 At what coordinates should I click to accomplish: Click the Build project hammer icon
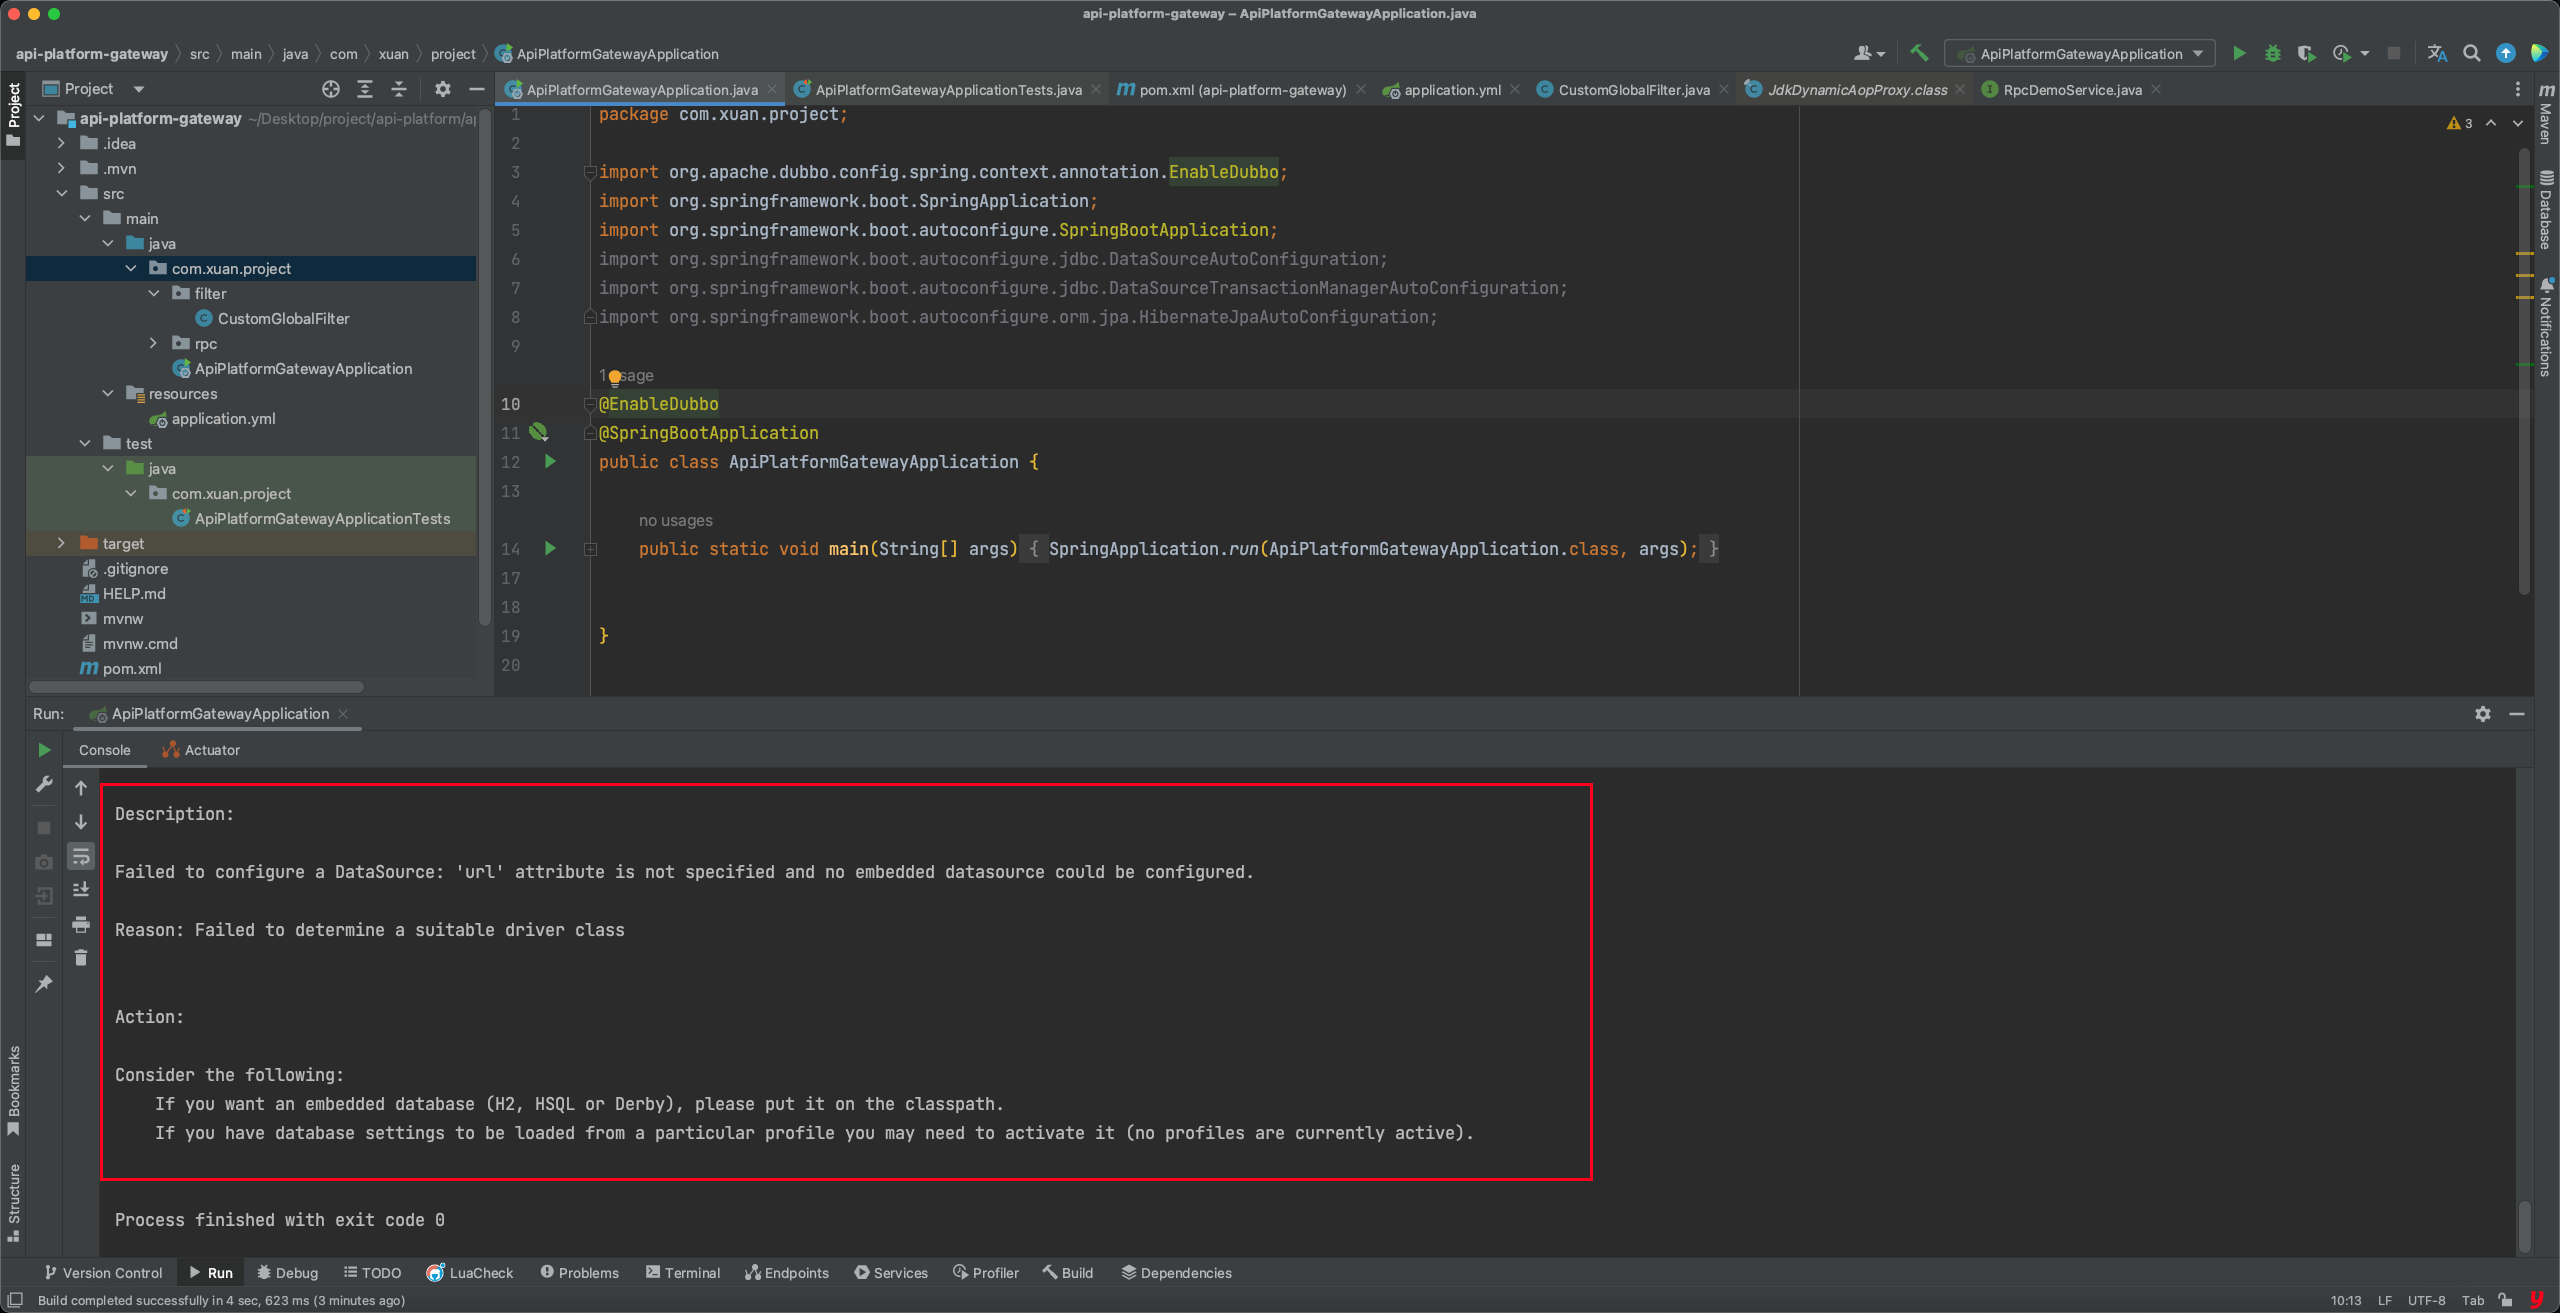[x=1918, y=53]
